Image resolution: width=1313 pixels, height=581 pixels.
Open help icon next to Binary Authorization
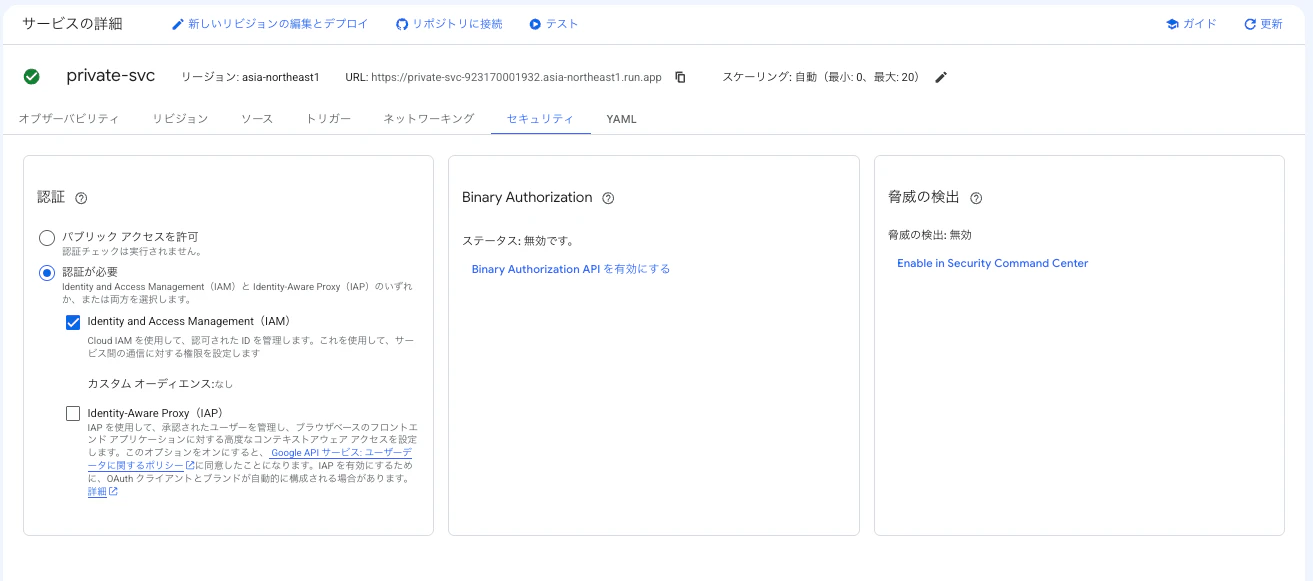click(x=608, y=198)
